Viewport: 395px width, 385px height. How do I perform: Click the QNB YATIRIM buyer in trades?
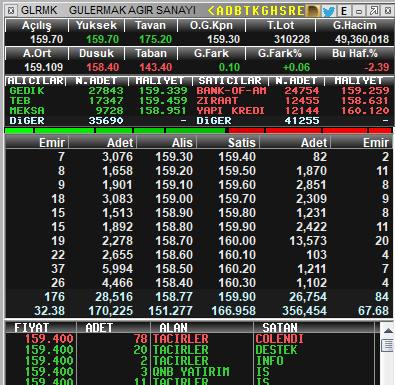(x=191, y=372)
